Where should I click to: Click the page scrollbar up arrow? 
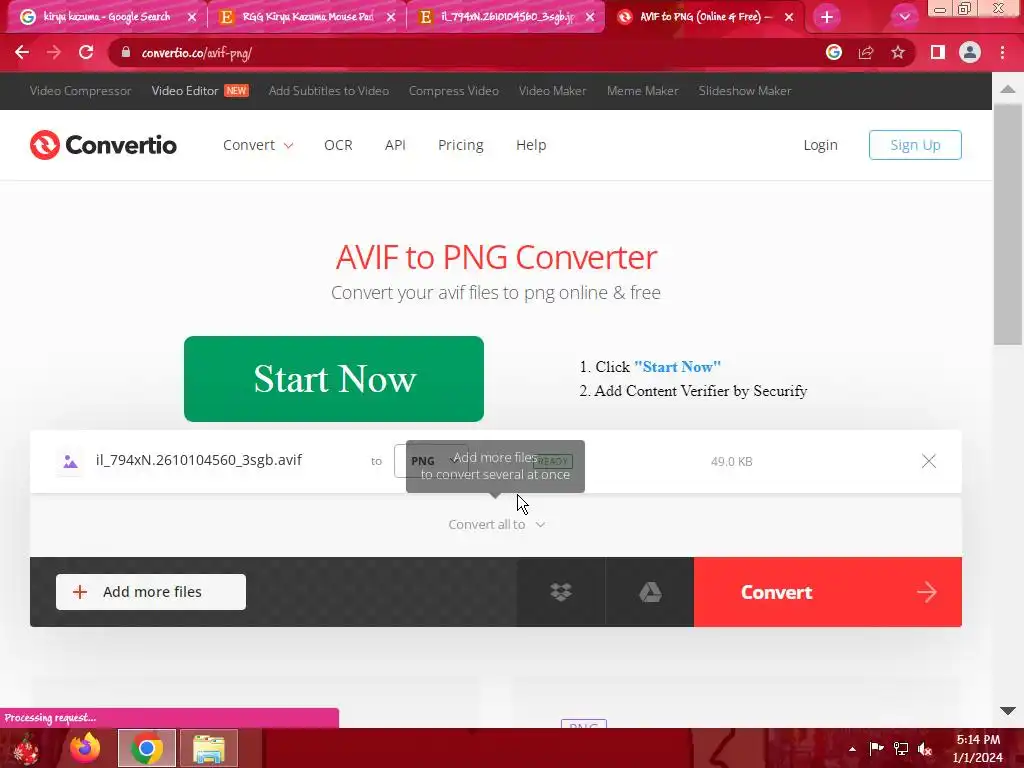1008,89
